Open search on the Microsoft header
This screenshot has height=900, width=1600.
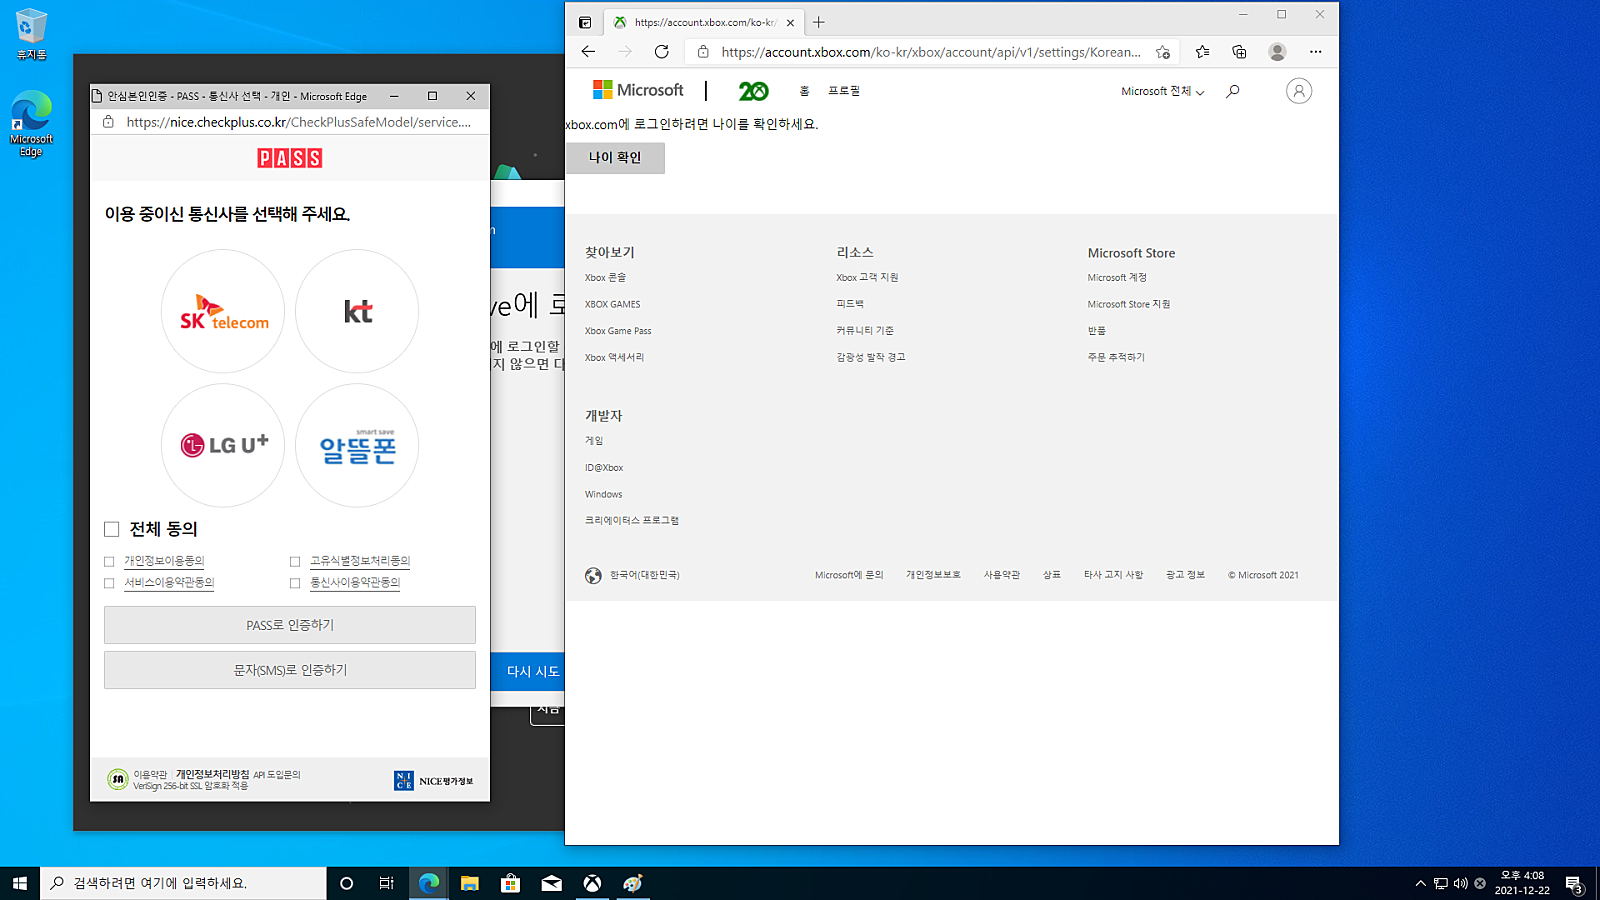[x=1233, y=91]
